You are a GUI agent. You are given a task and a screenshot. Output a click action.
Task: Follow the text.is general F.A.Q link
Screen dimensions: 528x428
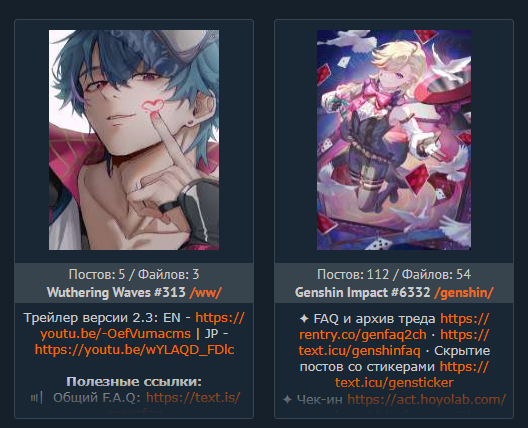click(193, 398)
